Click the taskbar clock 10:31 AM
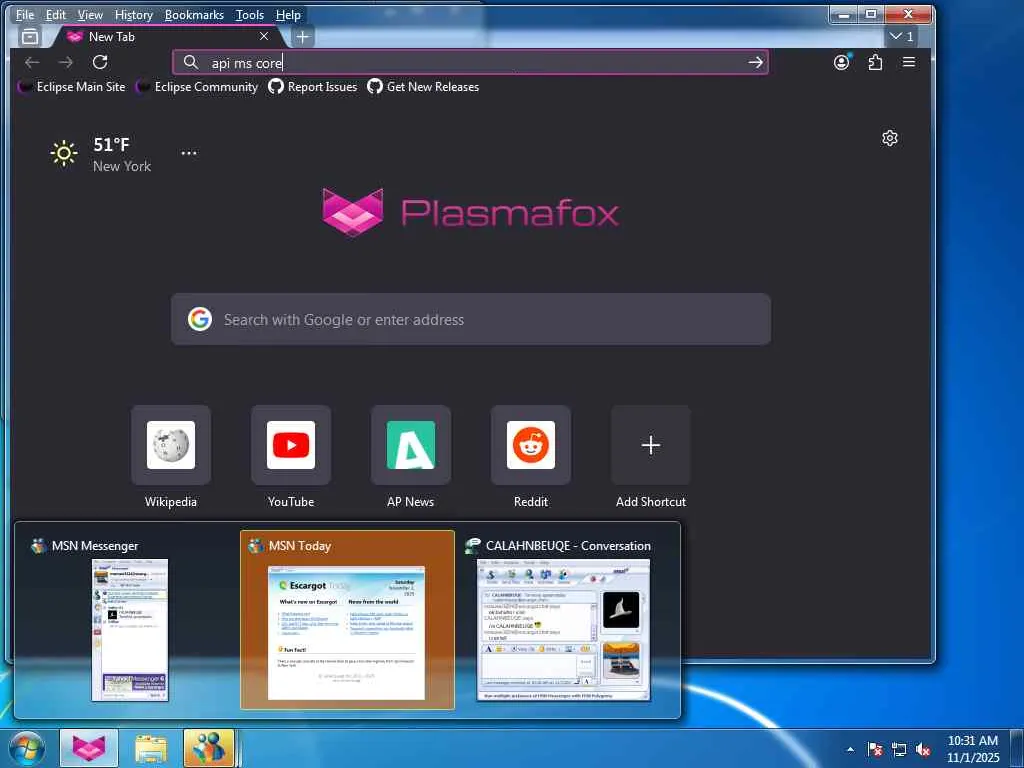This screenshot has width=1024, height=768. click(x=972, y=748)
